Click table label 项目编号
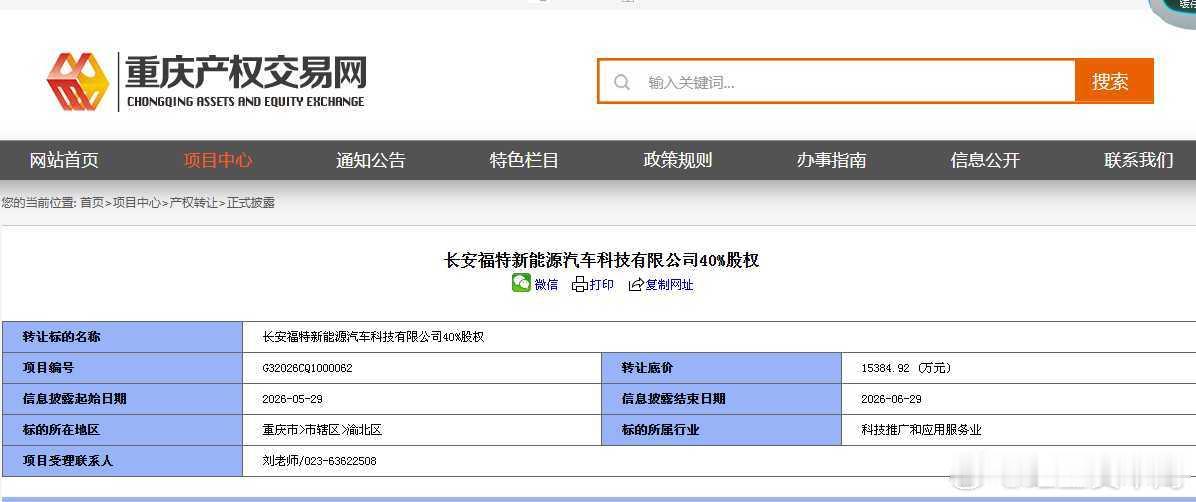The height and width of the screenshot is (502, 1196). point(48,368)
